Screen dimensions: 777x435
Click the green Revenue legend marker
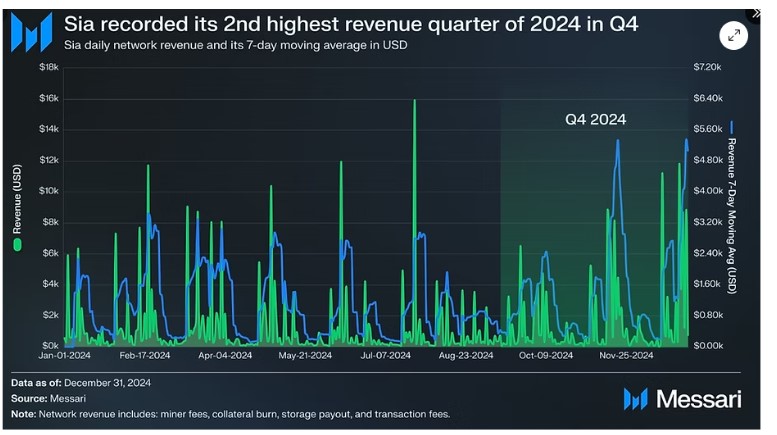point(17,245)
